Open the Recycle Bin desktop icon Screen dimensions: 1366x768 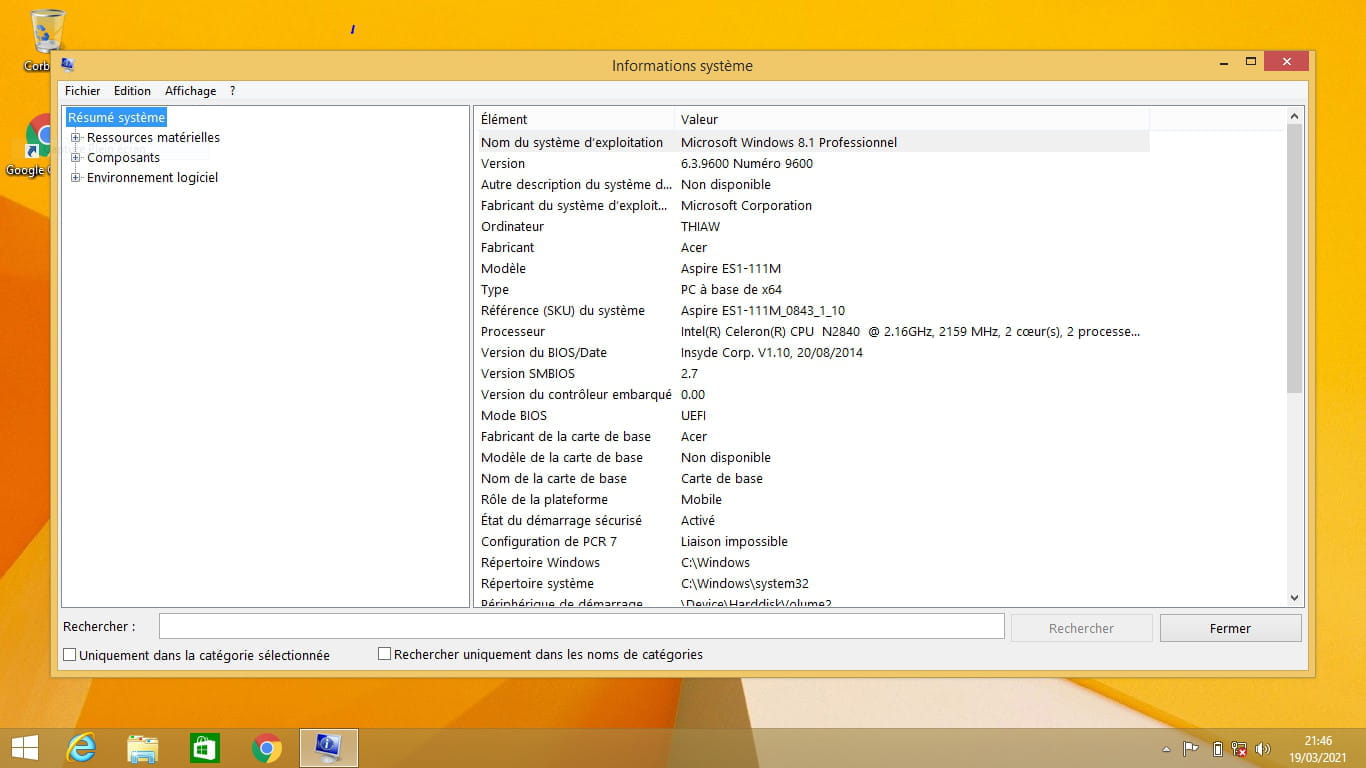(45, 40)
